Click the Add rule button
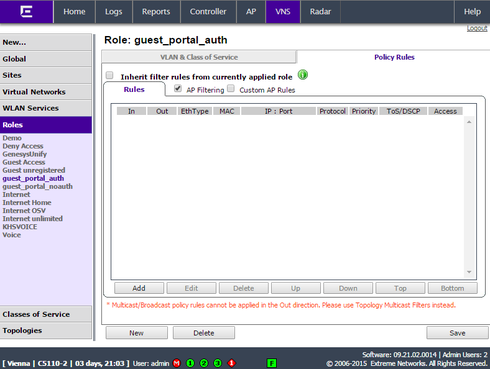Image resolution: width=490 pixels, height=369 pixels. point(139,288)
